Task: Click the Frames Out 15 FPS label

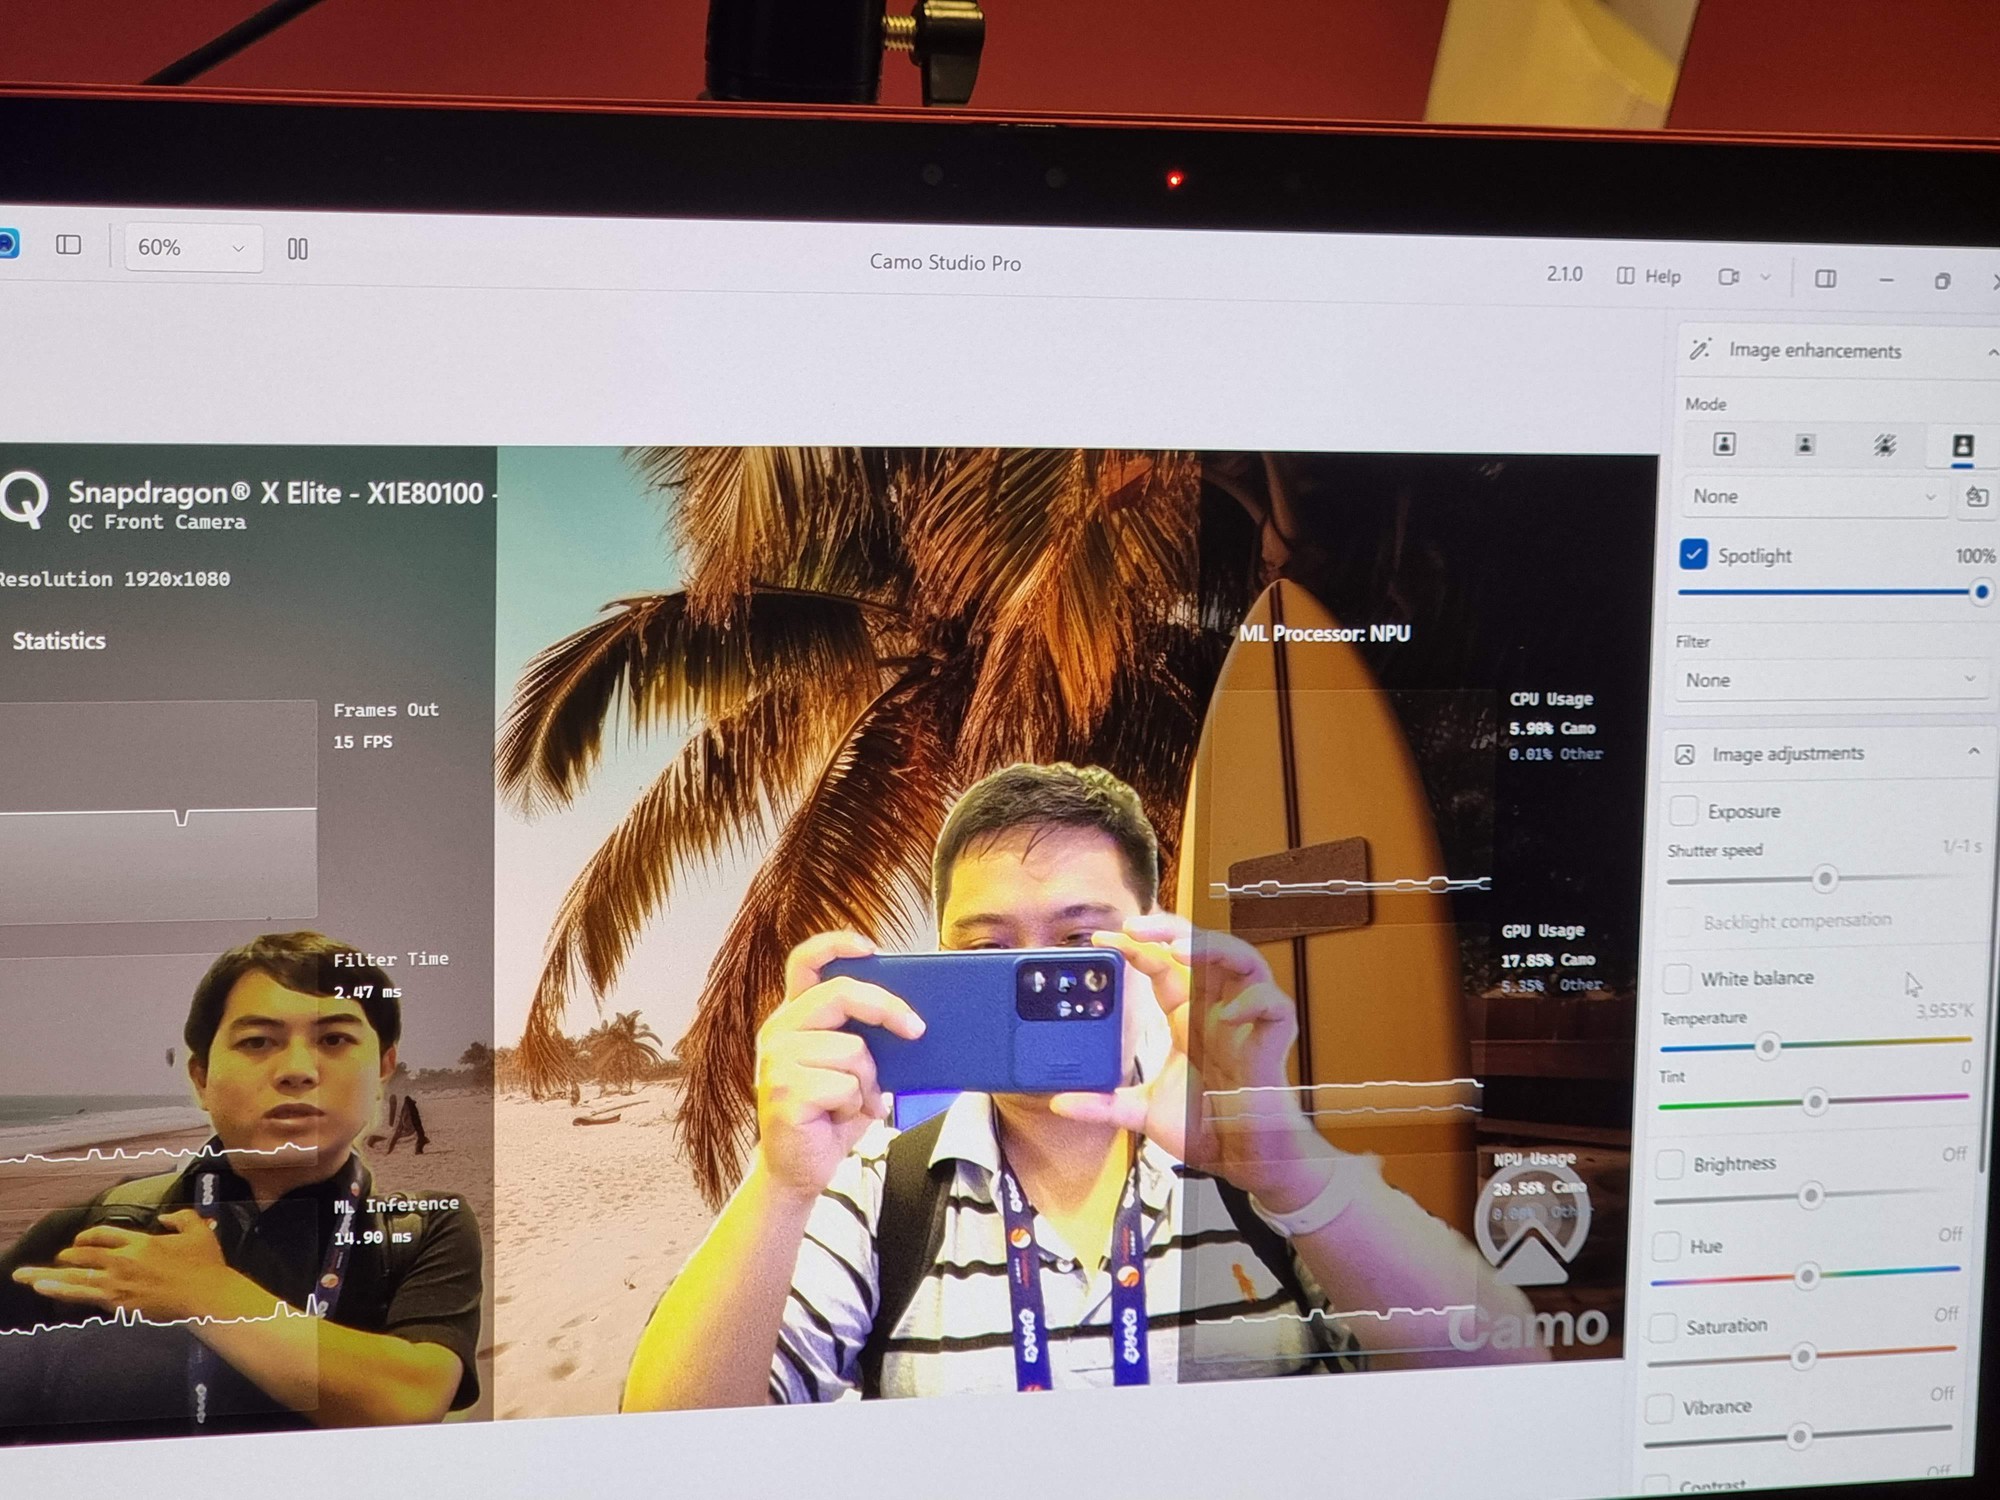Action: tap(385, 725)
